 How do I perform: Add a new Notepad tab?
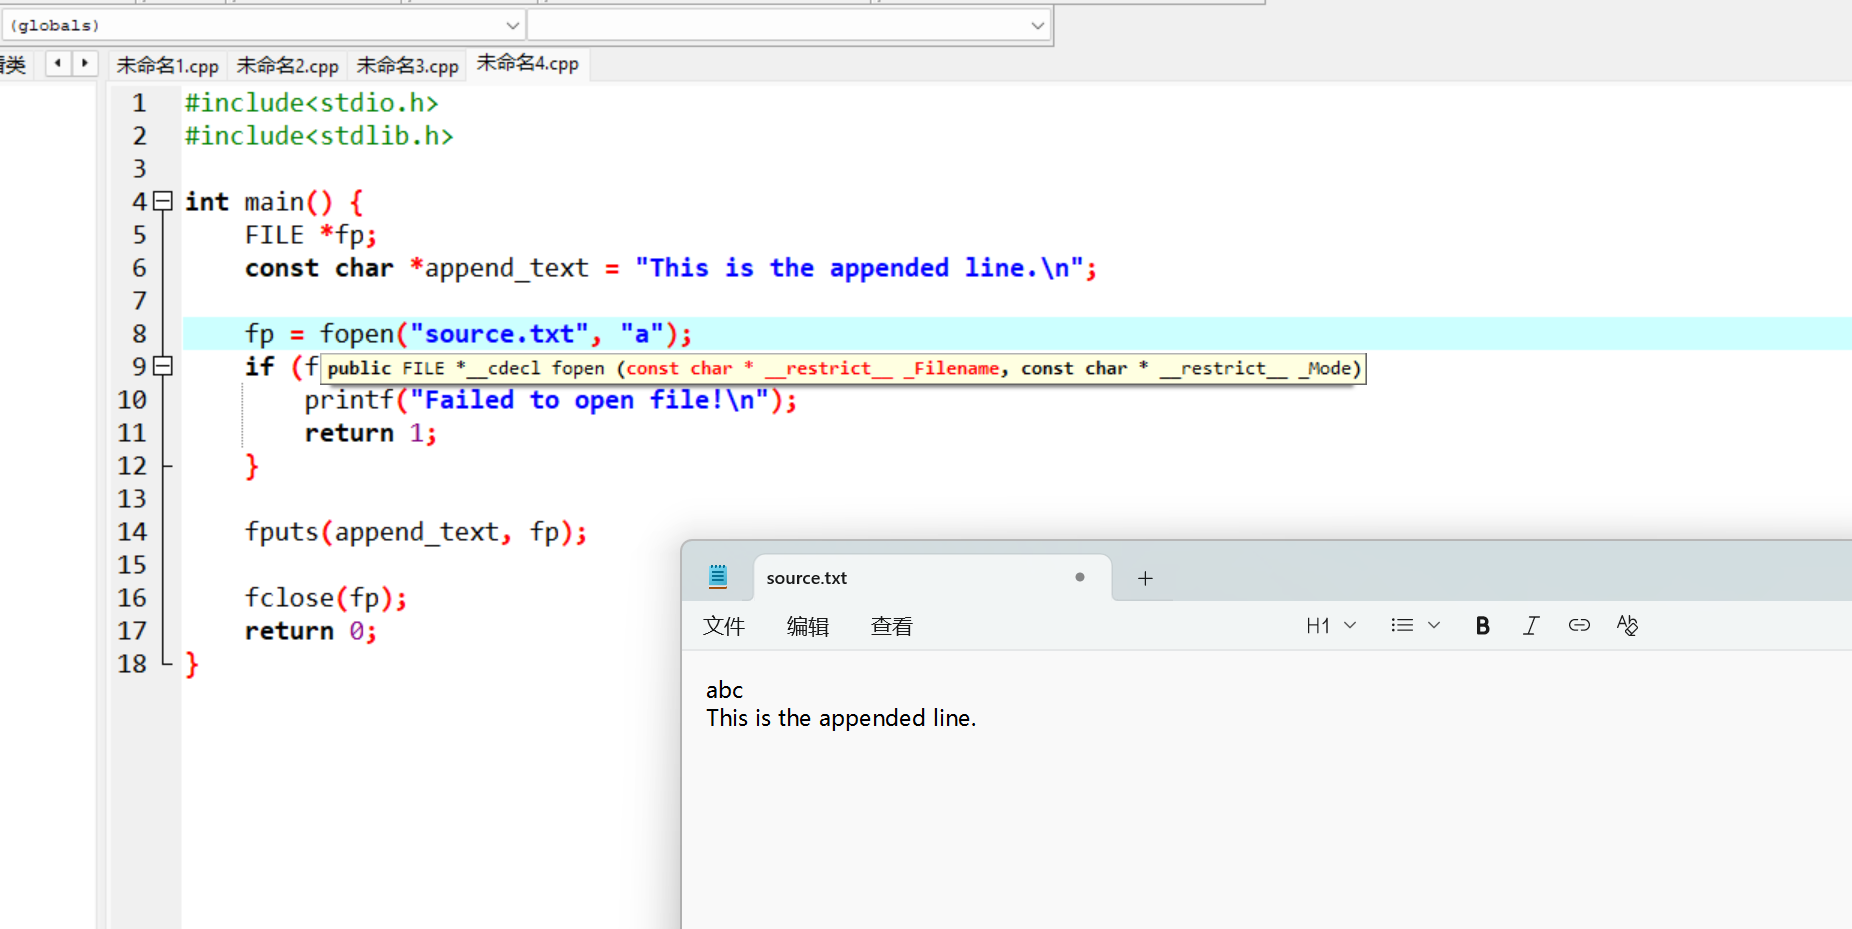pyautogui.click(x=1145, y=578)
